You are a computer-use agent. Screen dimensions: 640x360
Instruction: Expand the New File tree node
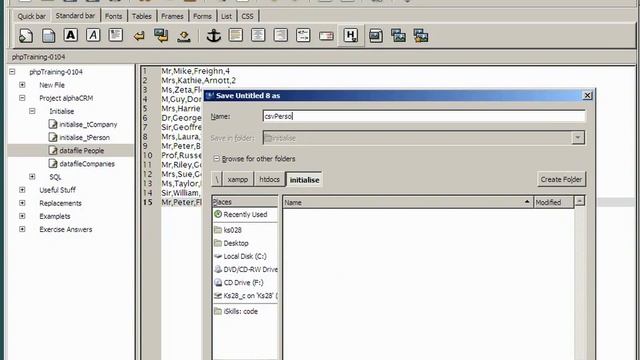click(22, 85)
